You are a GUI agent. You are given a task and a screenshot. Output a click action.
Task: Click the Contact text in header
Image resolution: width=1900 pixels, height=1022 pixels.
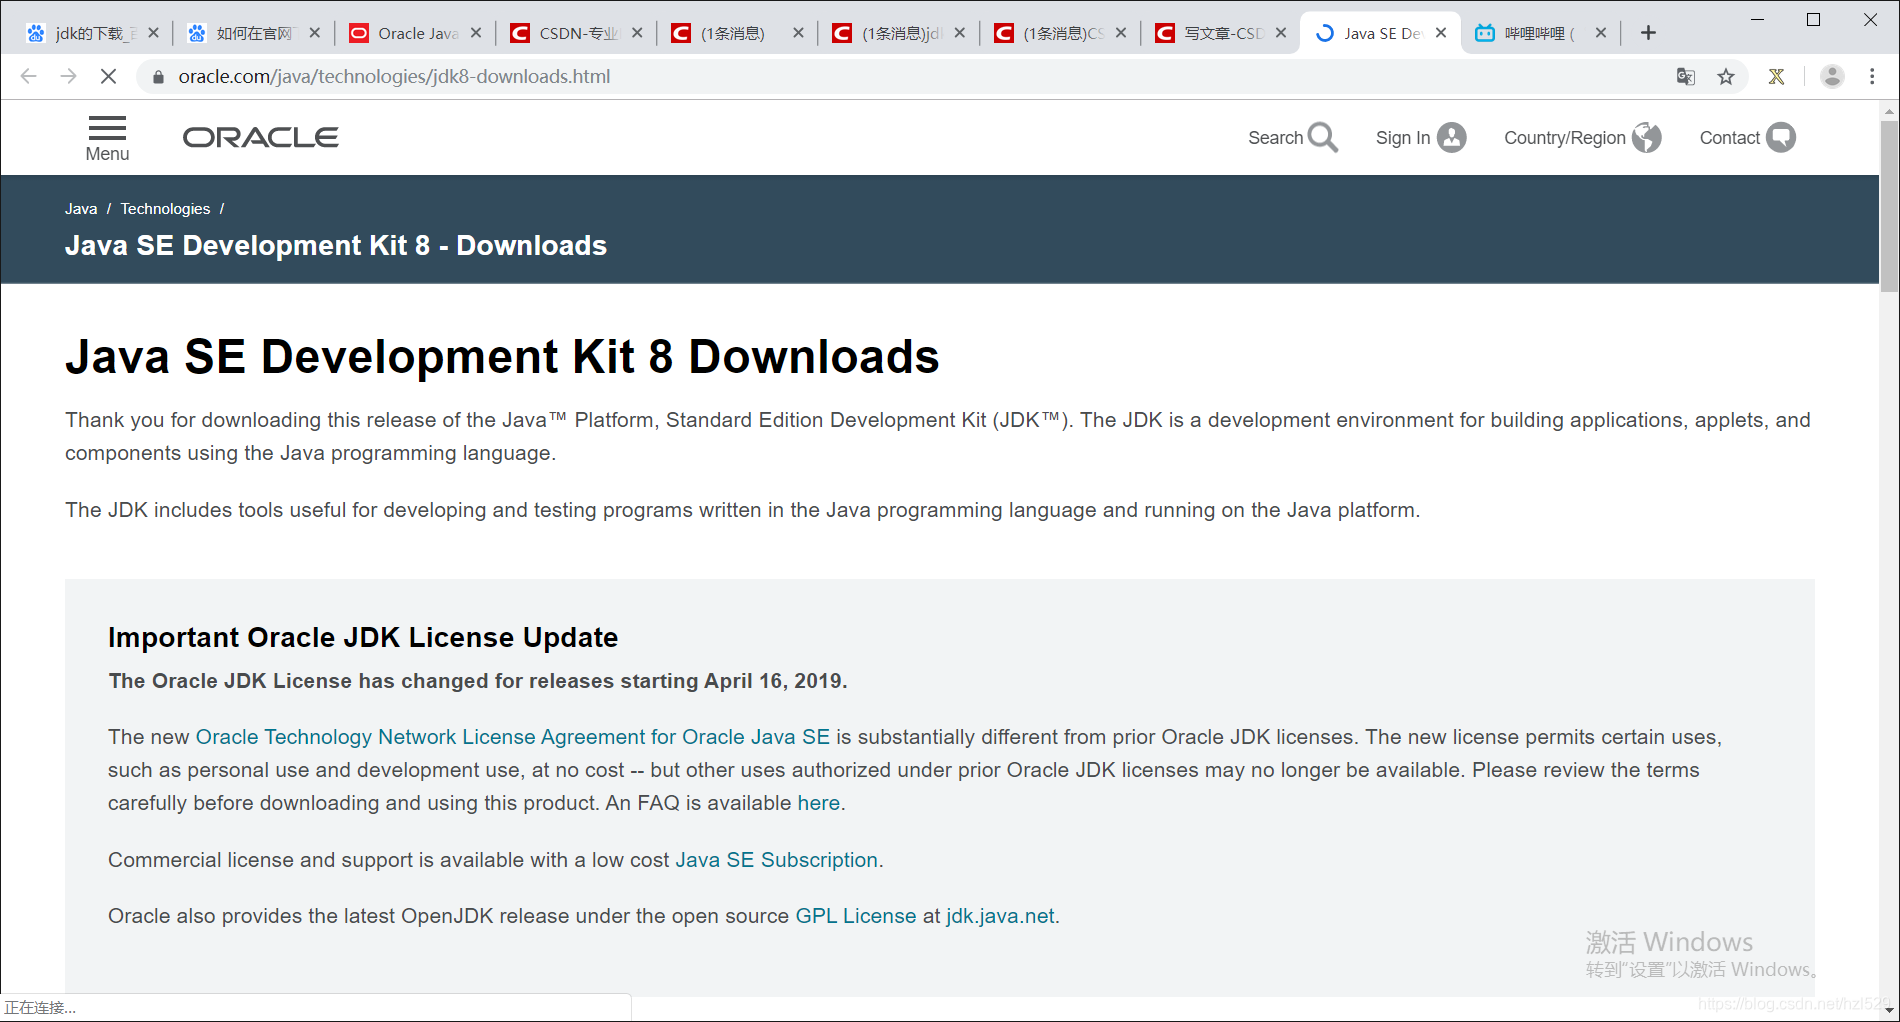(1730, 138)
